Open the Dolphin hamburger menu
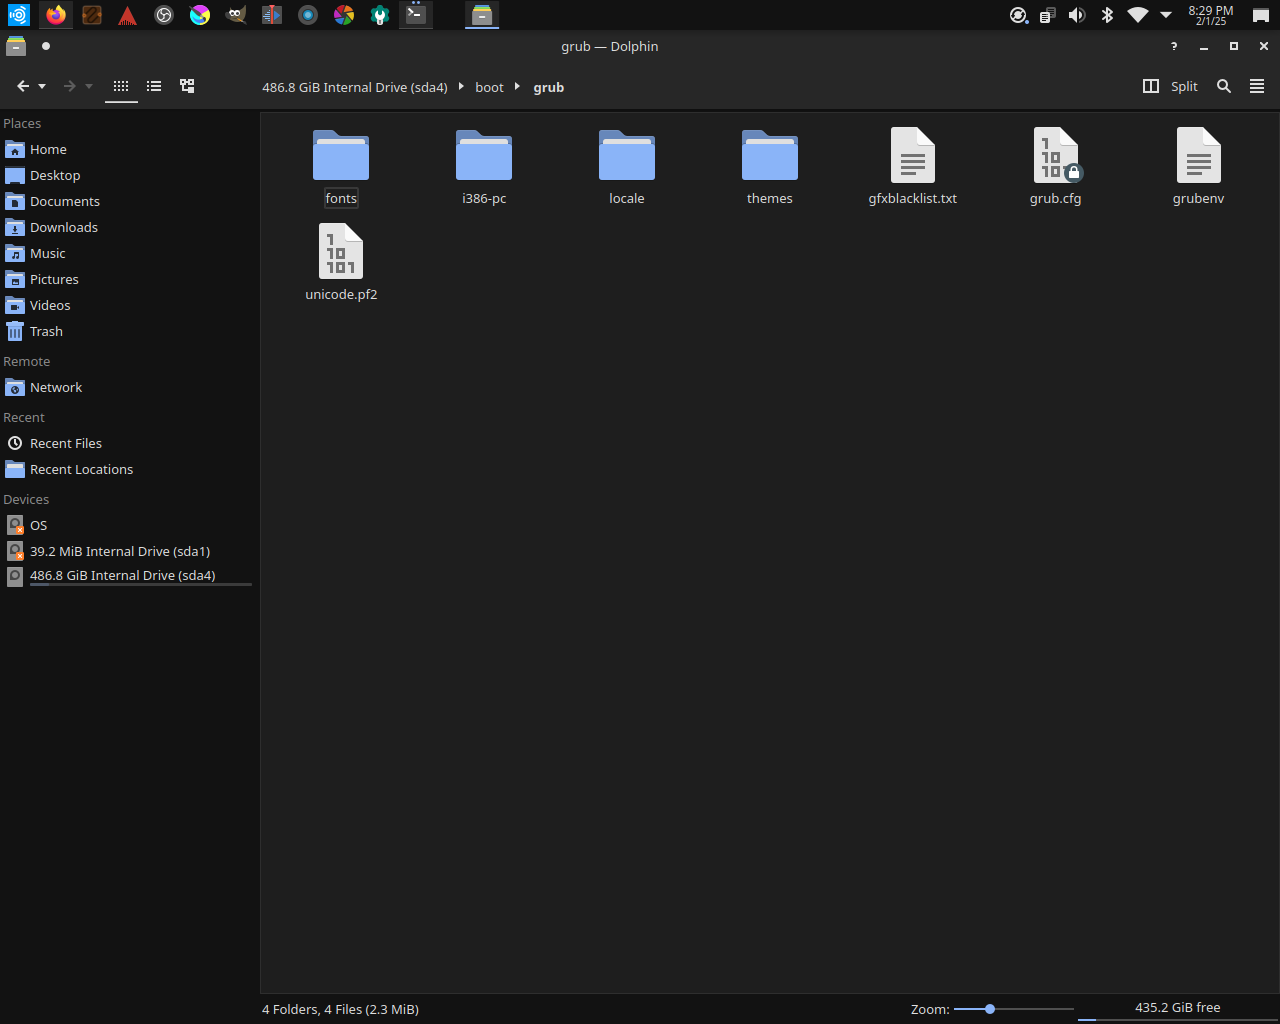The image size is (1280, 1024). point(1257,87)
